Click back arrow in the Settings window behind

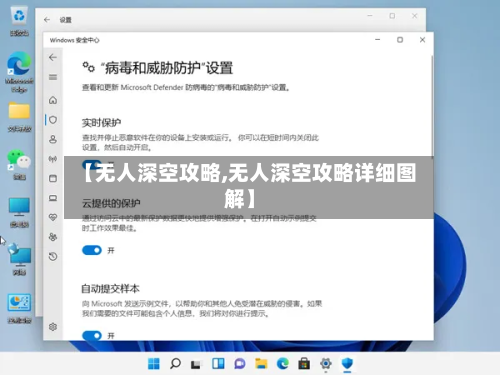[47, 20]
